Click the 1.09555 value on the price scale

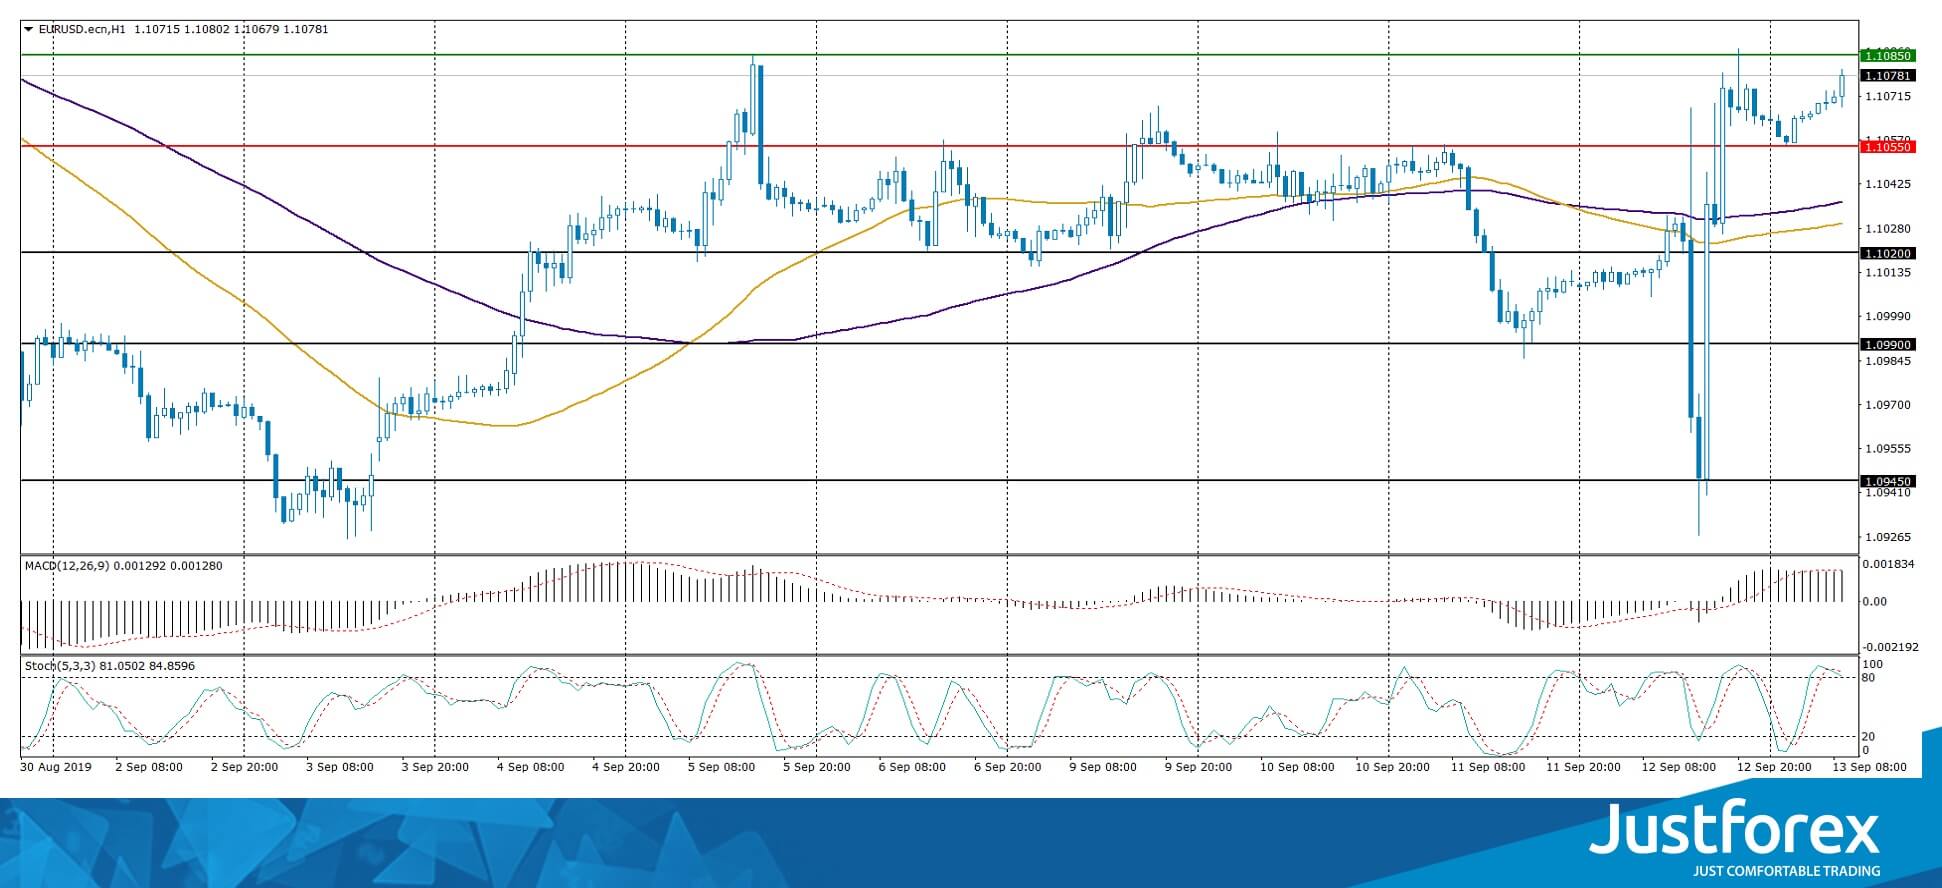pos(1887,449)
